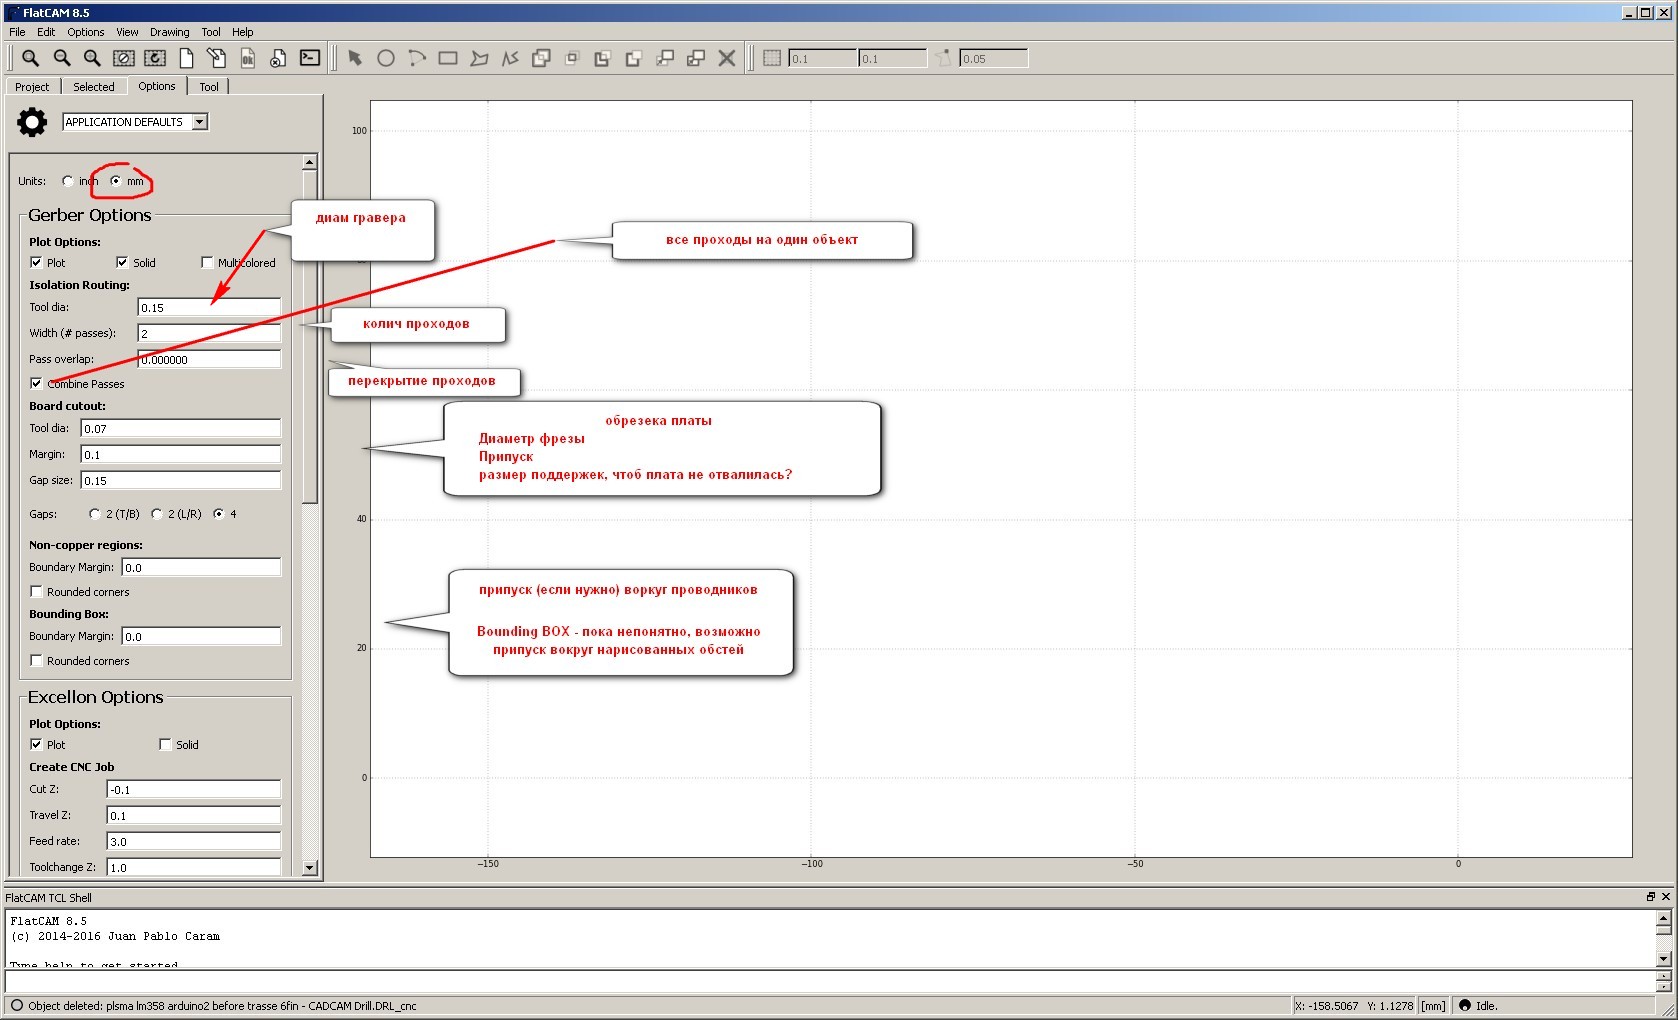Switch to the Project tab
Screen dimensions: 1678x1020
(32, 87)
